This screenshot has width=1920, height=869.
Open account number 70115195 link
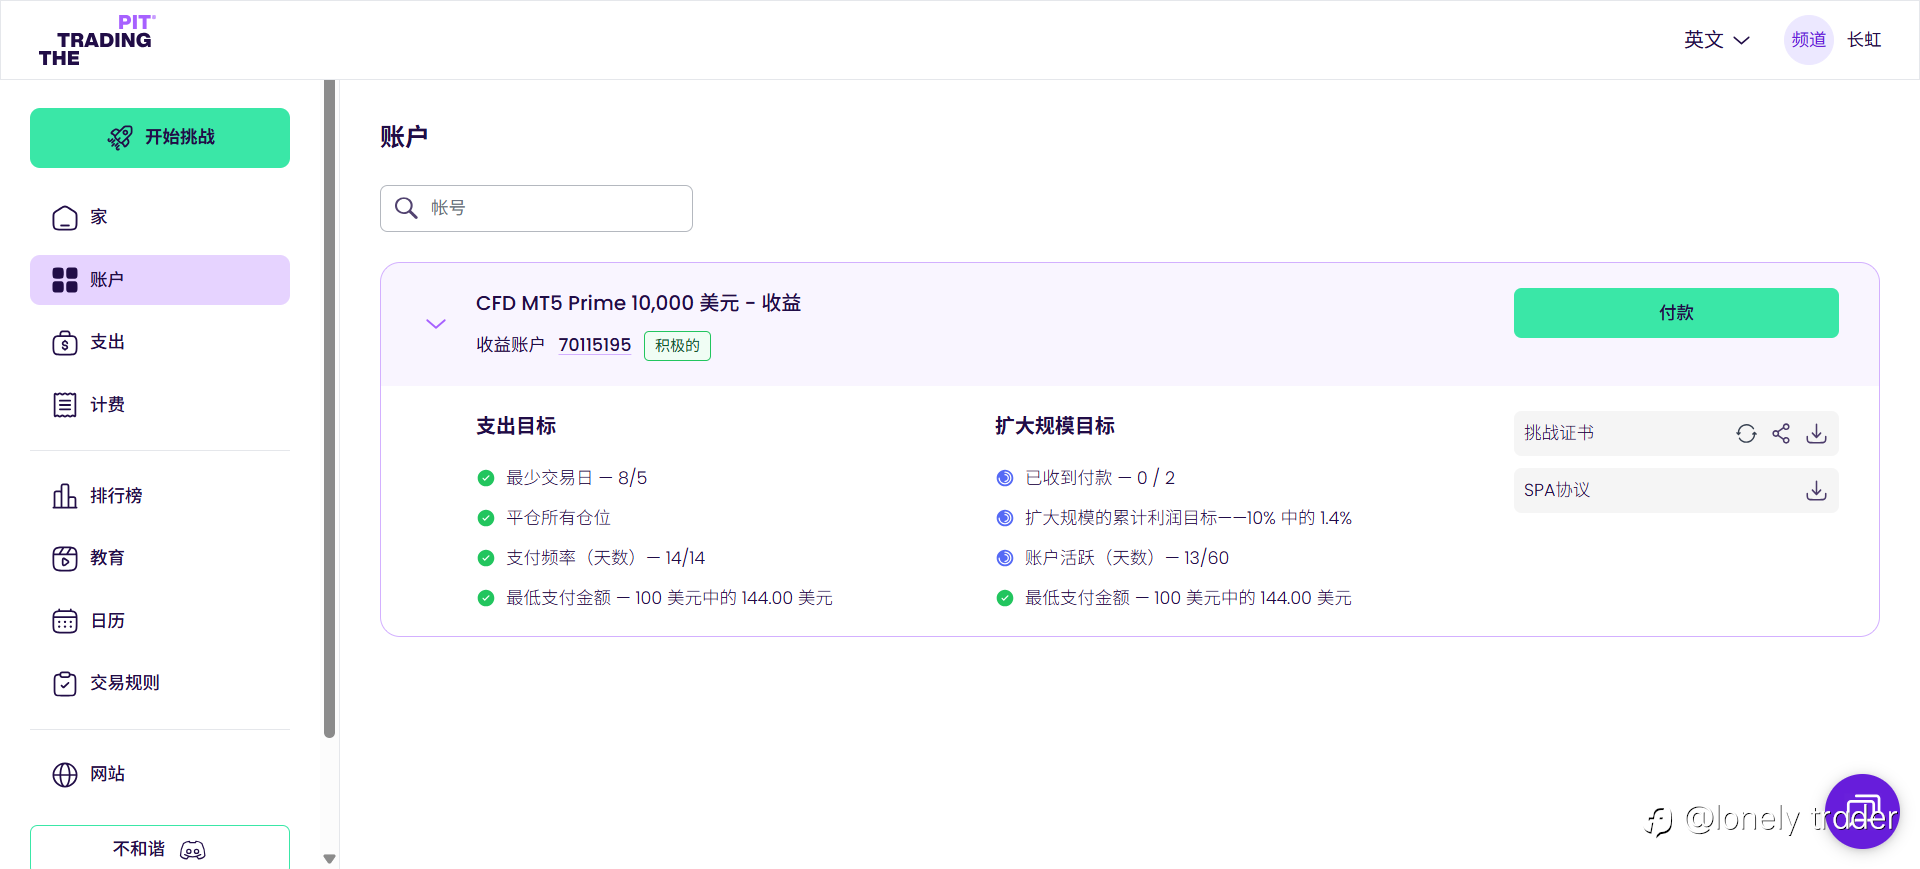click(x=594, y=345)
